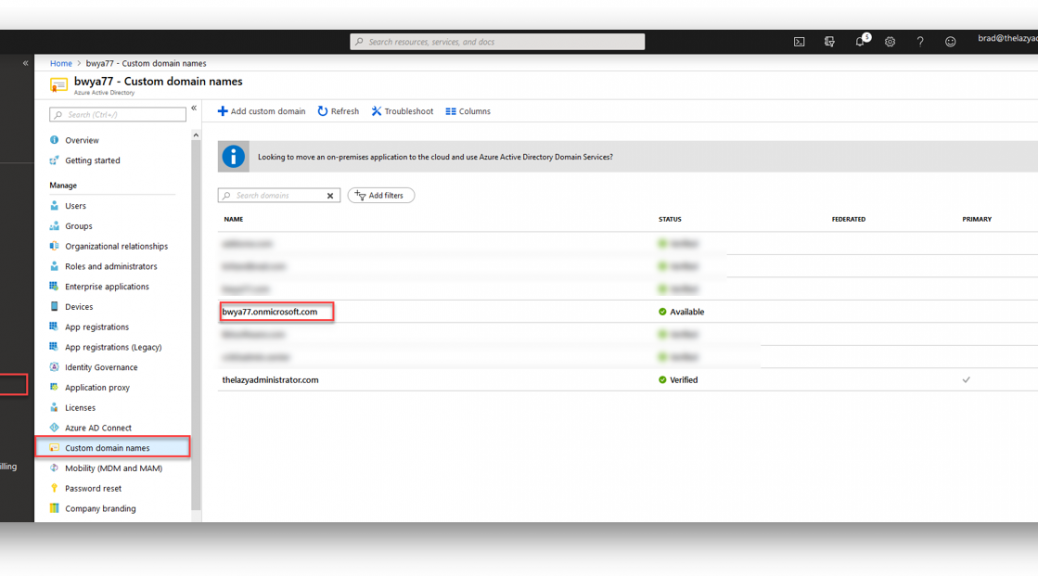
Task: Click the Azure AD Connect icon
Action: 54,428
